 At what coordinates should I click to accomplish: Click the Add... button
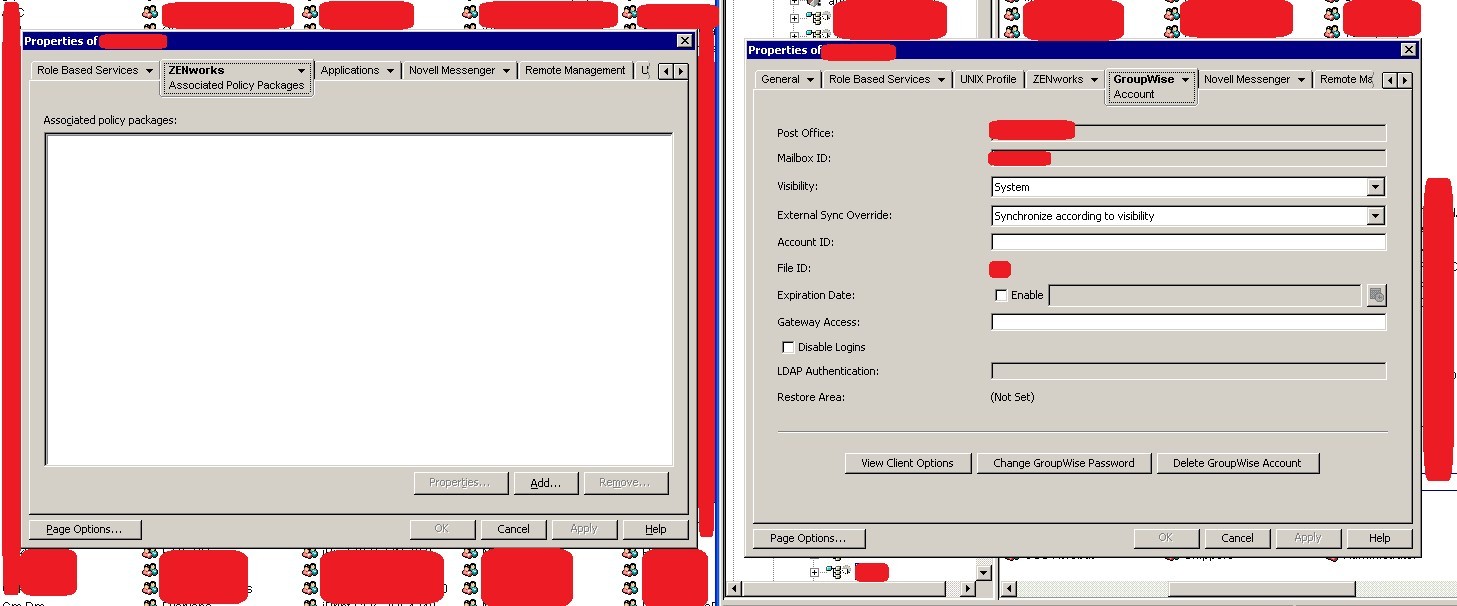pos(546,483)
